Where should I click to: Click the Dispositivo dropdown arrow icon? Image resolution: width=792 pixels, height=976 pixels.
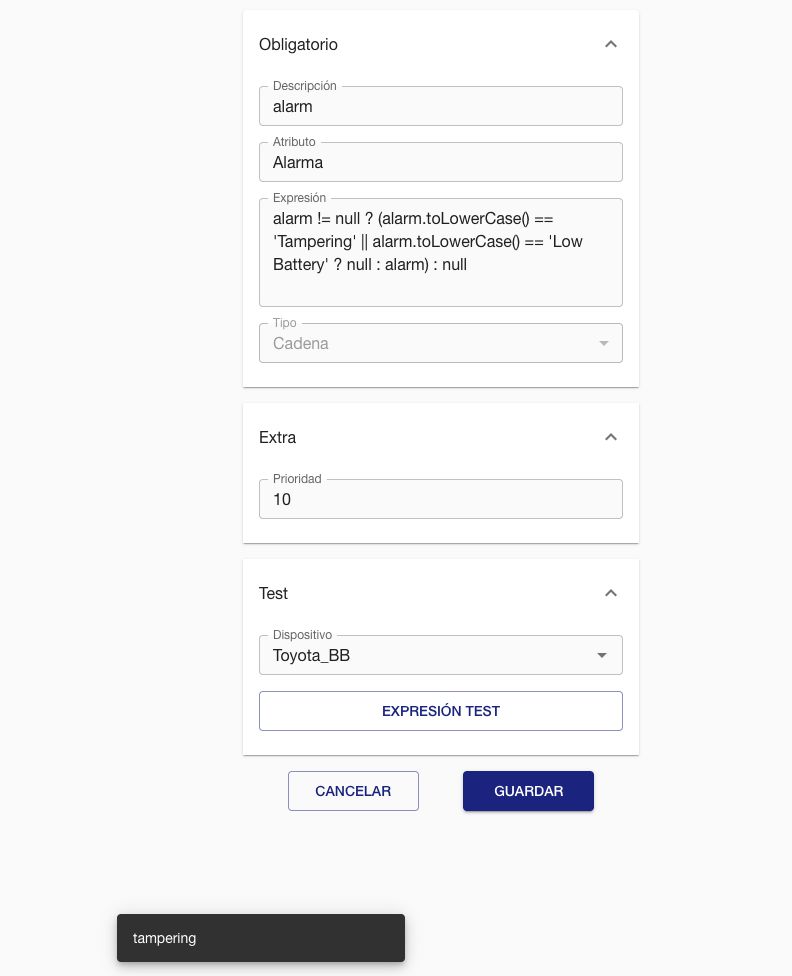[x=602, y=656]
